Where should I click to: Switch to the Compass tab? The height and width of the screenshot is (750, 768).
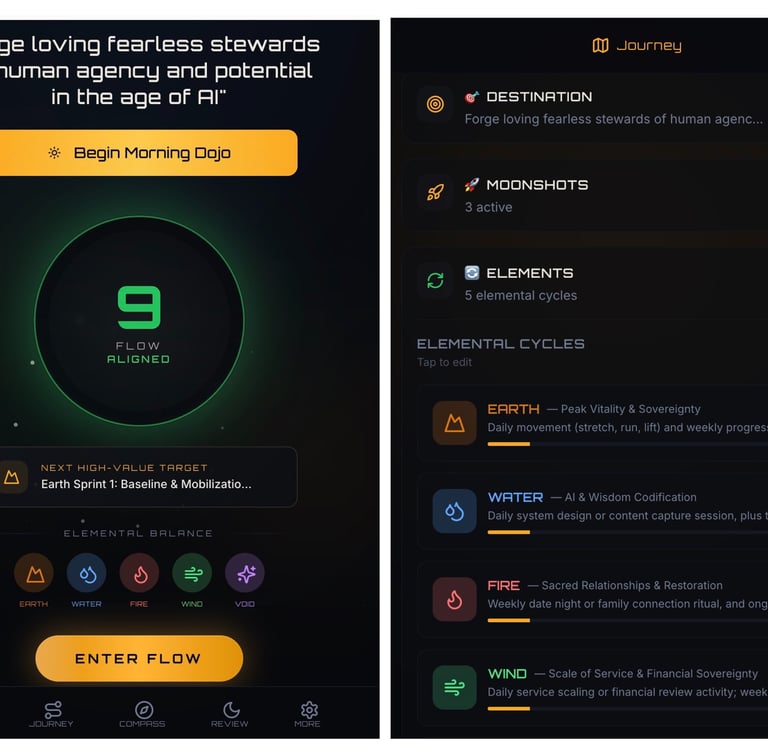143,714
